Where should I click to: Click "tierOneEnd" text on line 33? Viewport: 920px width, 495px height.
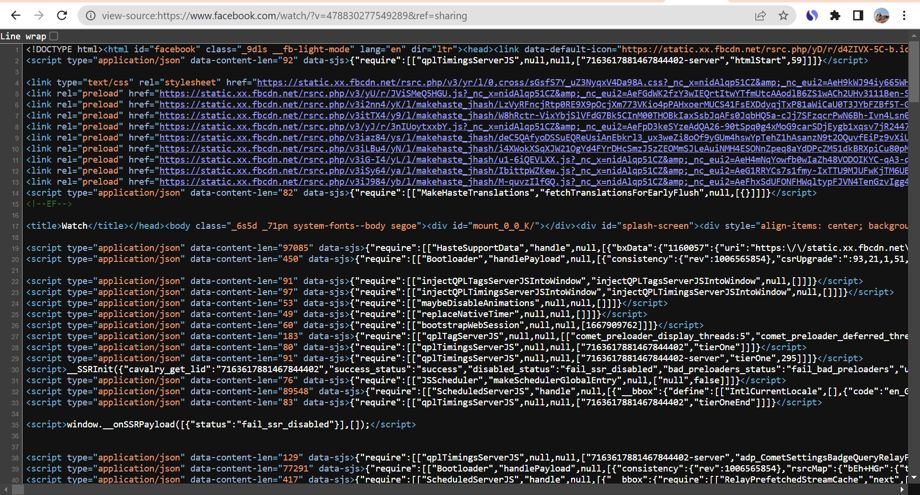[723, 402]
